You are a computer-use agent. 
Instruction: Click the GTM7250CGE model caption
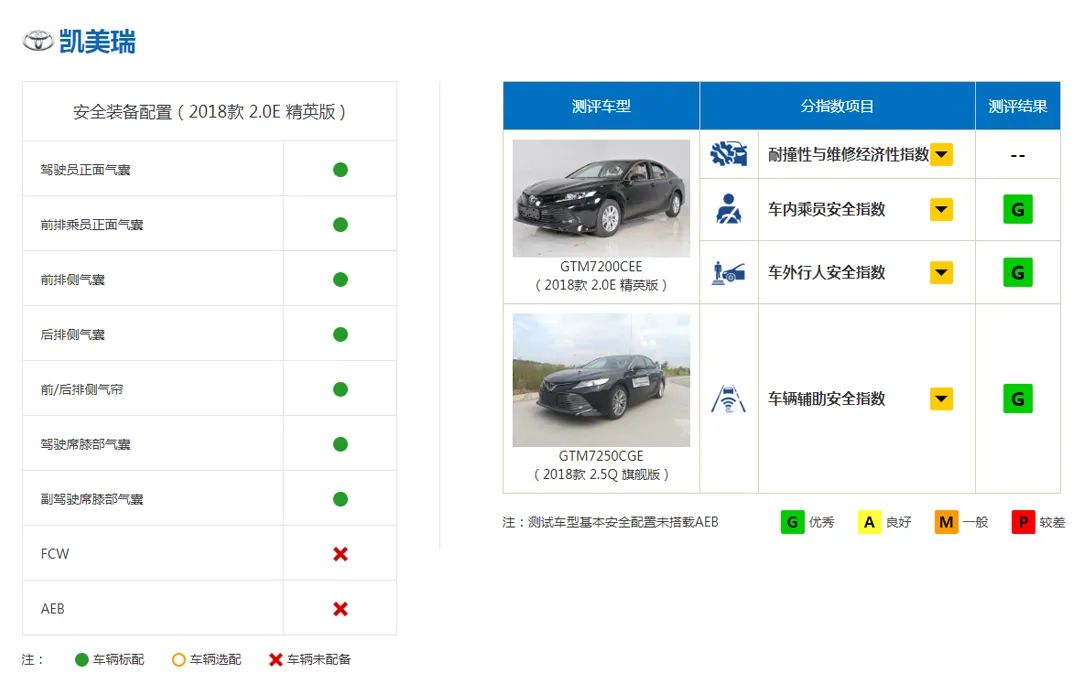point(601,465)
